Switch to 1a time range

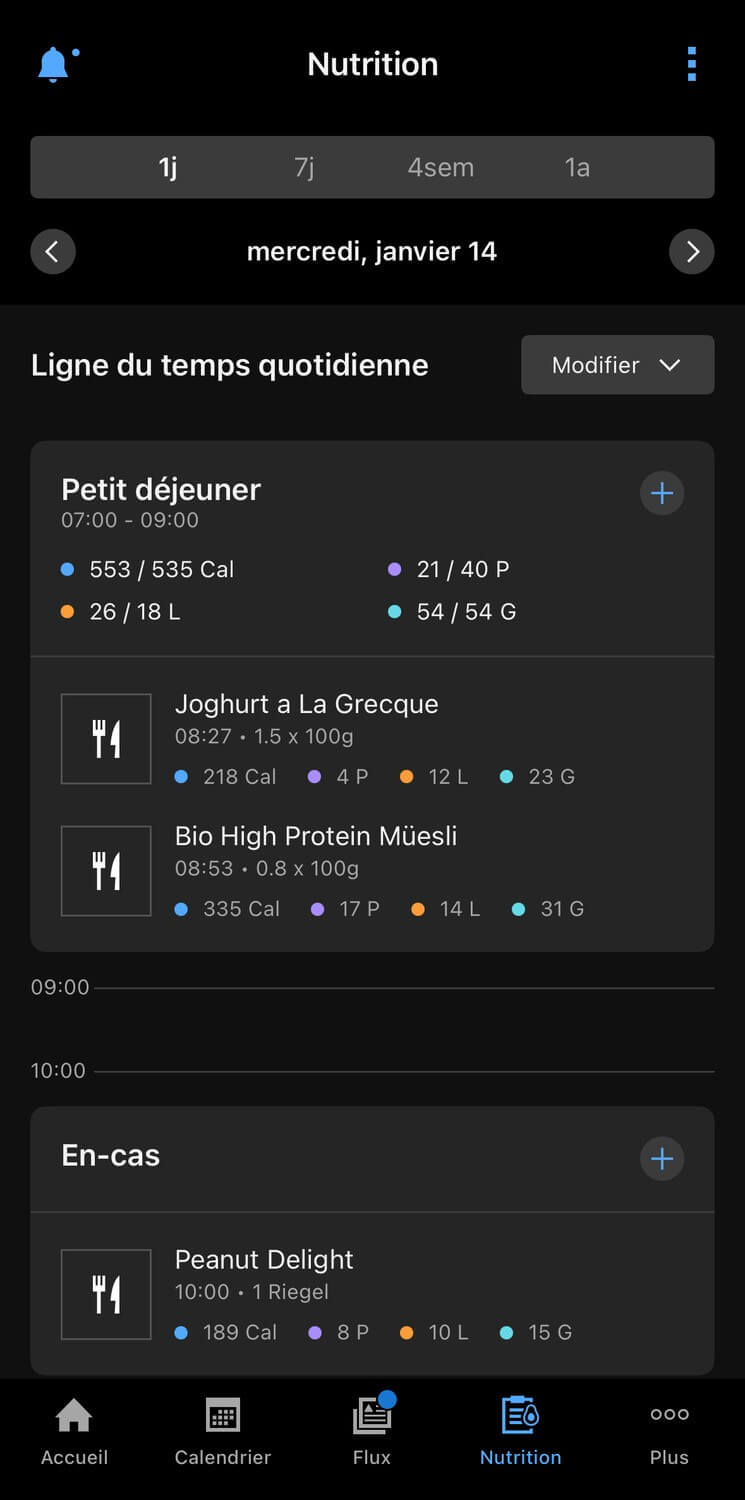[577, 167]
